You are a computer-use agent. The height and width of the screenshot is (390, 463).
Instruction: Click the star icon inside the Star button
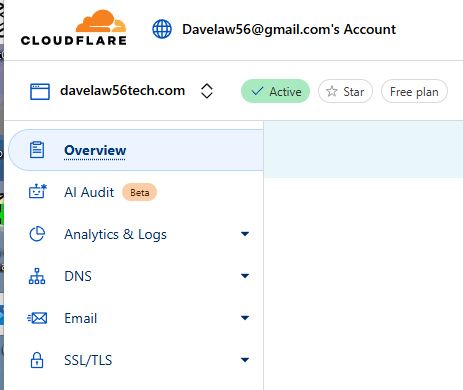(332, 91)
